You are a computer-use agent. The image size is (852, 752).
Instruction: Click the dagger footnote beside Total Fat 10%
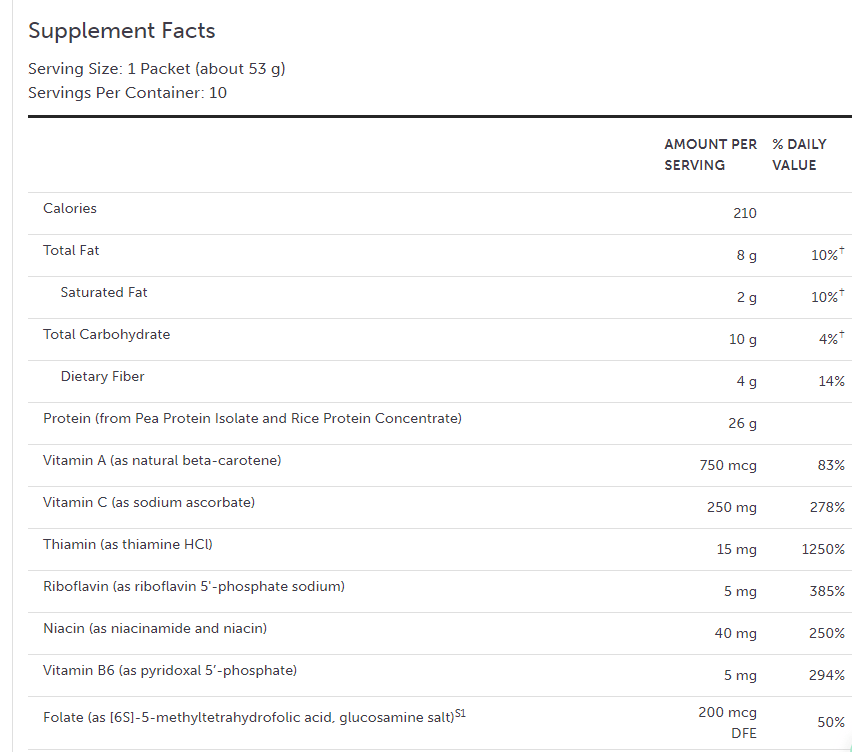842,251
